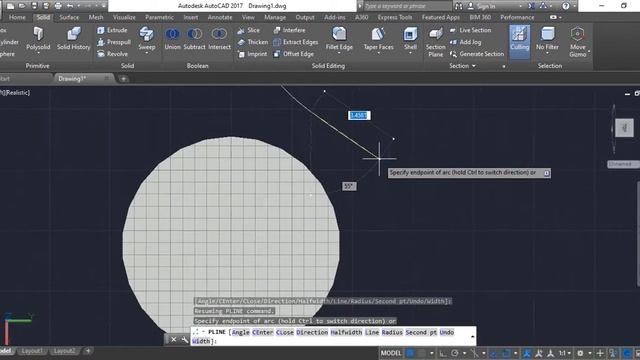Expand the dynamic input tooltip options arrow

tap(546, 173)
